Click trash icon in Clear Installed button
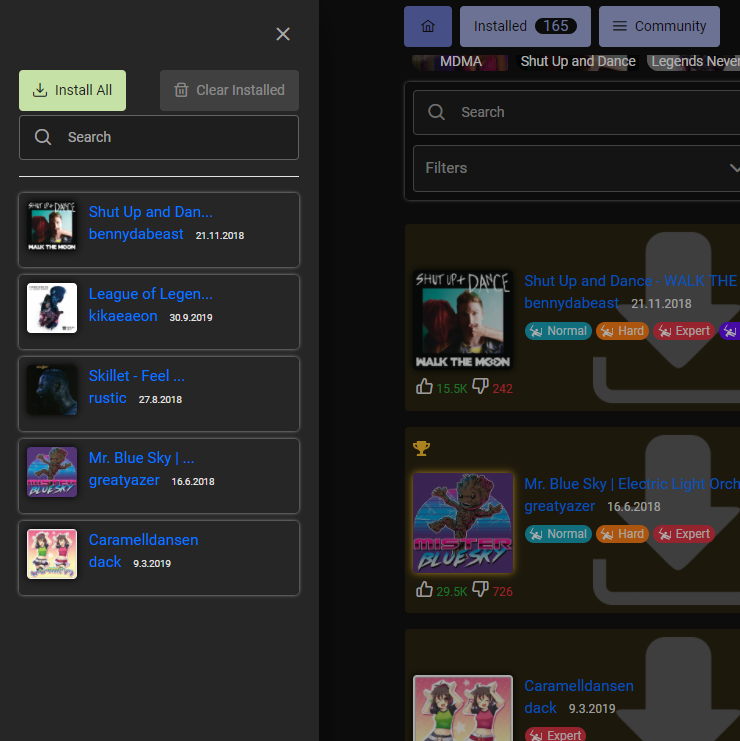Screen dimensions: 740x741 point(181,90)
